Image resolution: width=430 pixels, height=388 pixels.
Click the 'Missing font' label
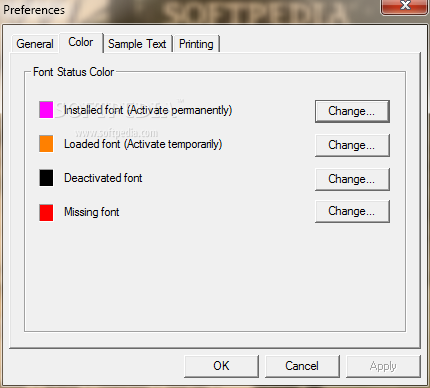pos(92,212)
